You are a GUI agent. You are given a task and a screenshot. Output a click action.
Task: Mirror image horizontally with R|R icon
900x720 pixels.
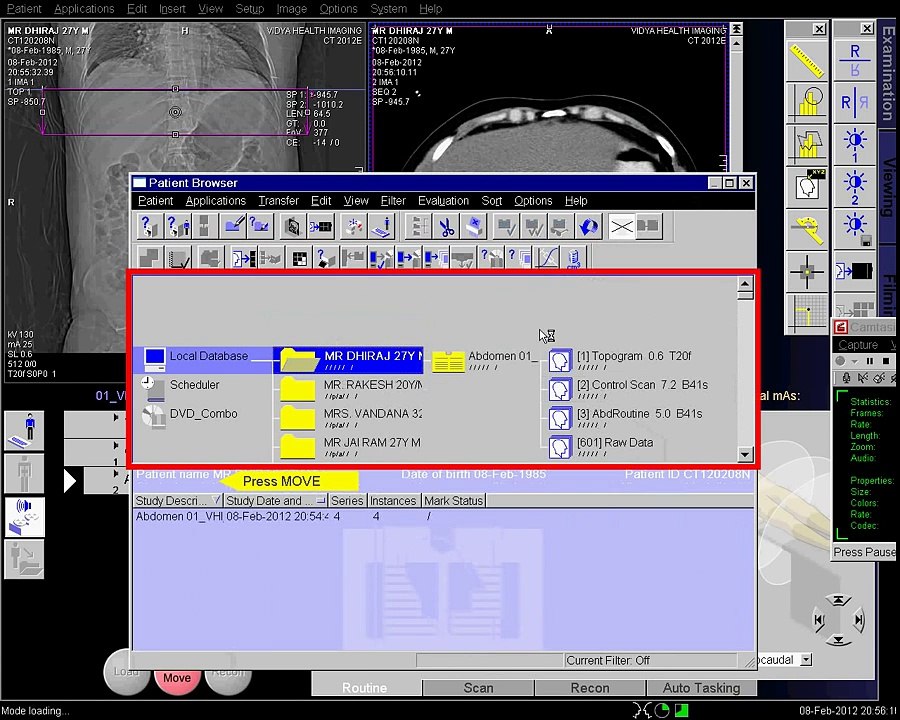854,102
